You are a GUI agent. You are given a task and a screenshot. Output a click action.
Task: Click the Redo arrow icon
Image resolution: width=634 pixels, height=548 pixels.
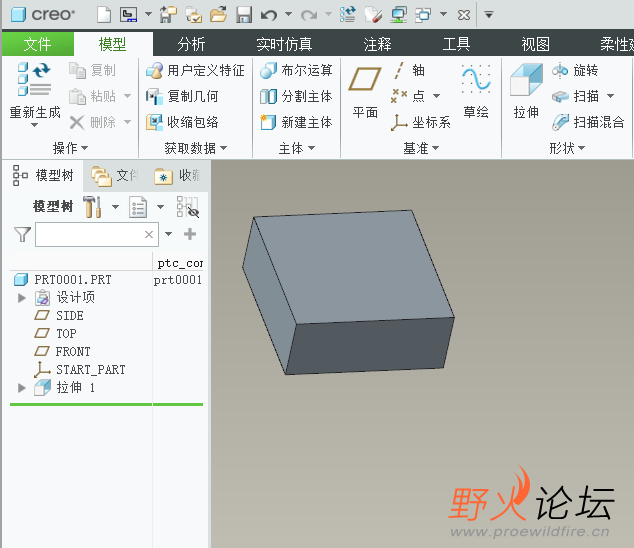pyautogui.click(x=309, y=15)
